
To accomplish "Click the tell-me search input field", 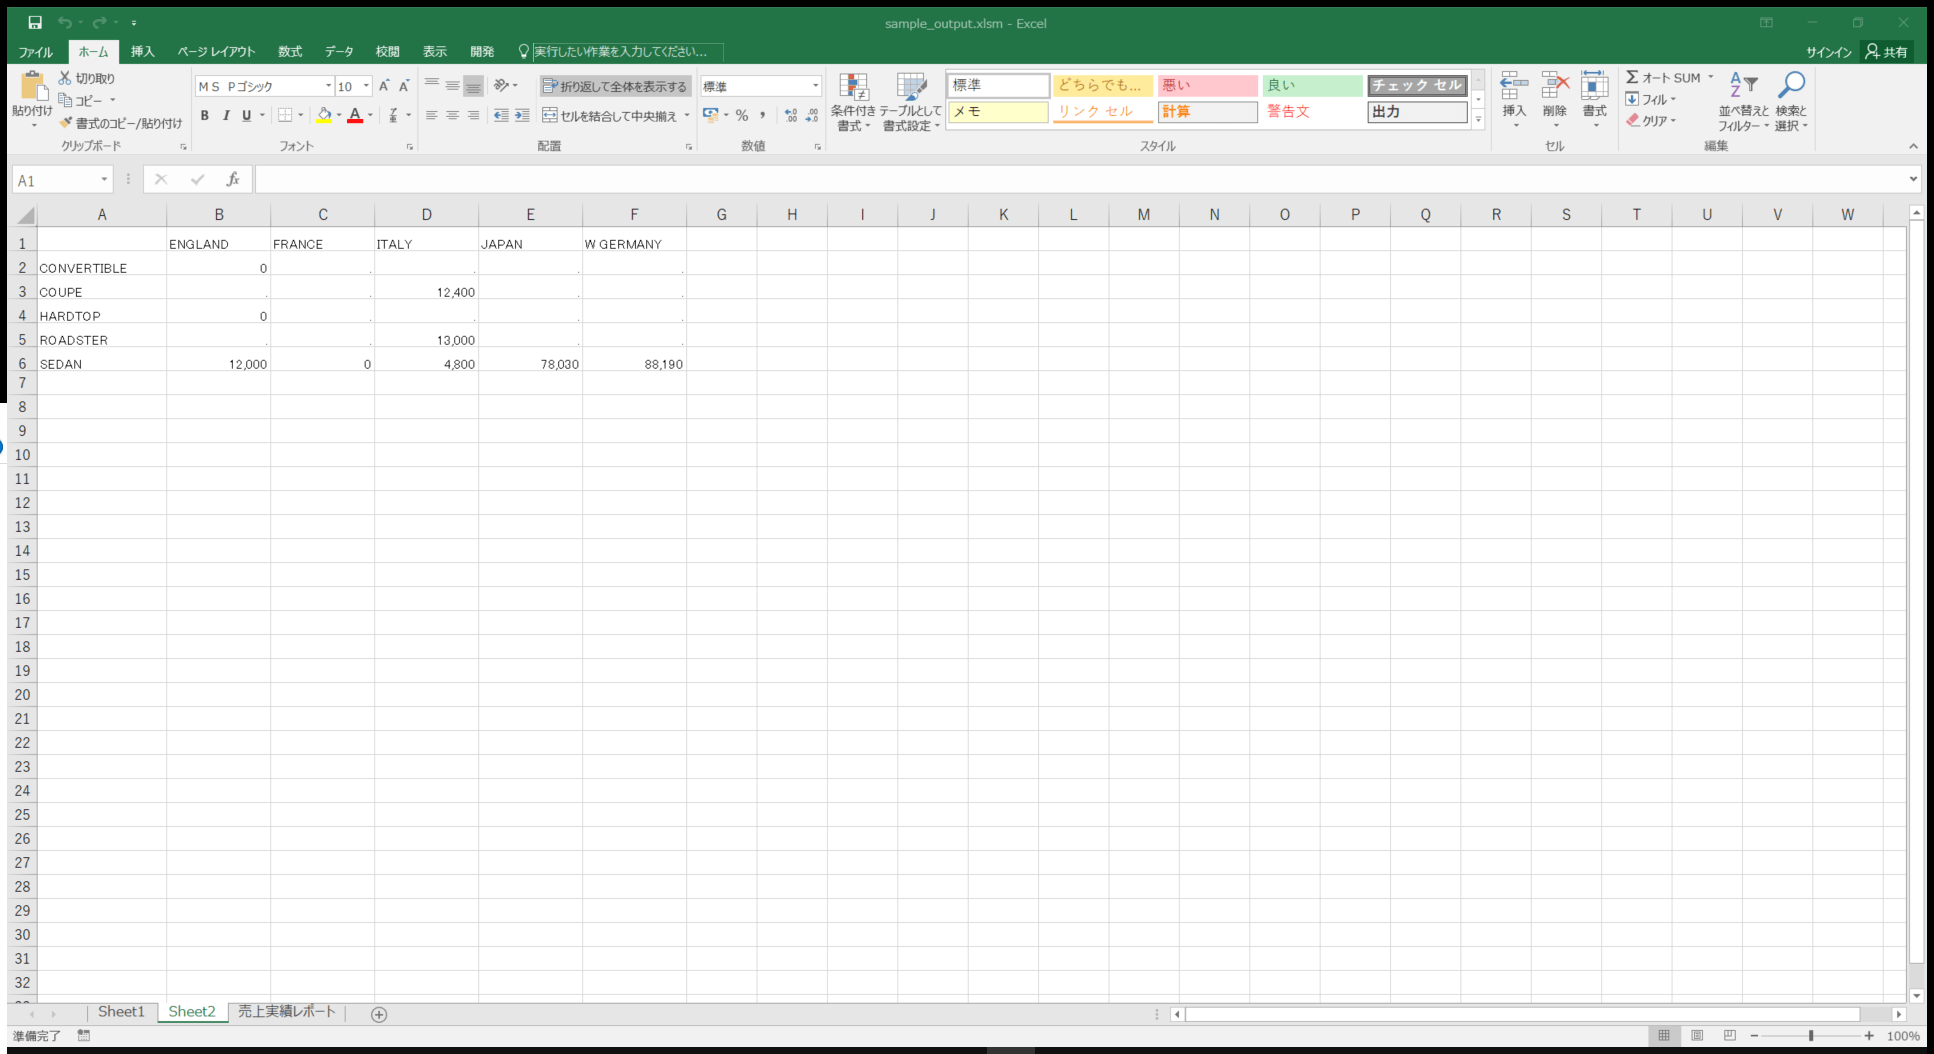I will 627,52.
